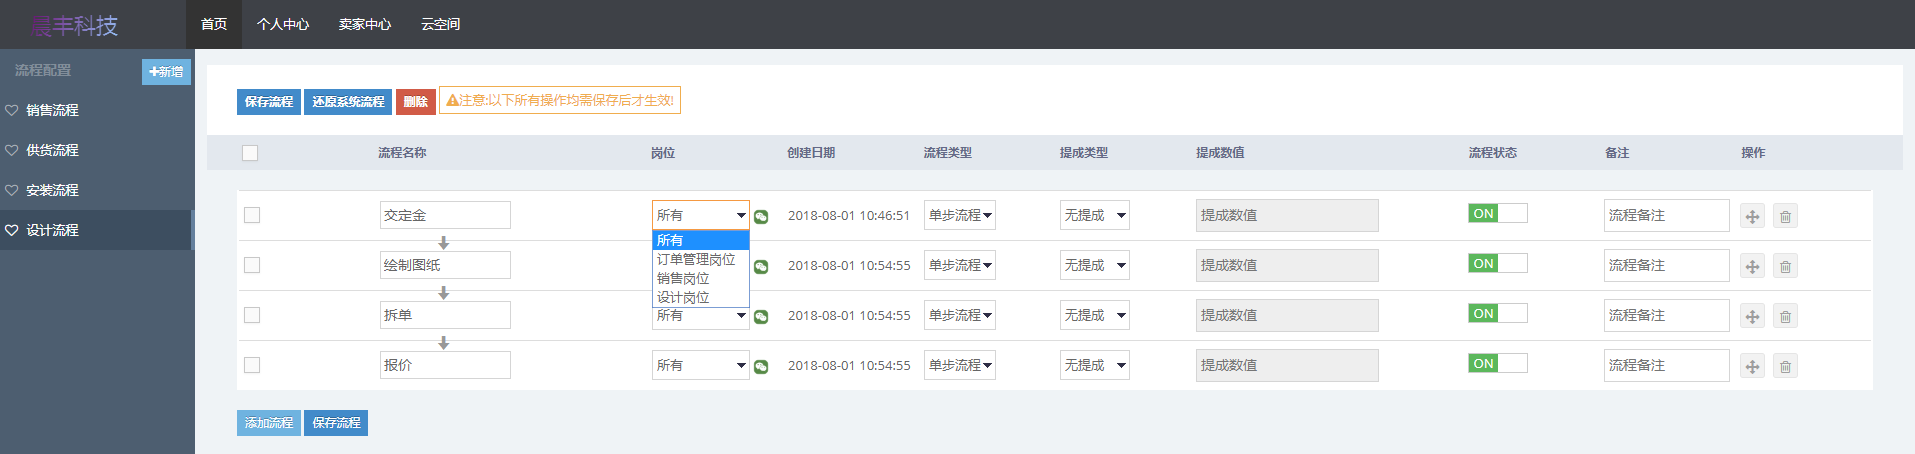Click the 添加流程 button below the table
The width and height of the screenshot is (1915, 454).
(269, 423)
